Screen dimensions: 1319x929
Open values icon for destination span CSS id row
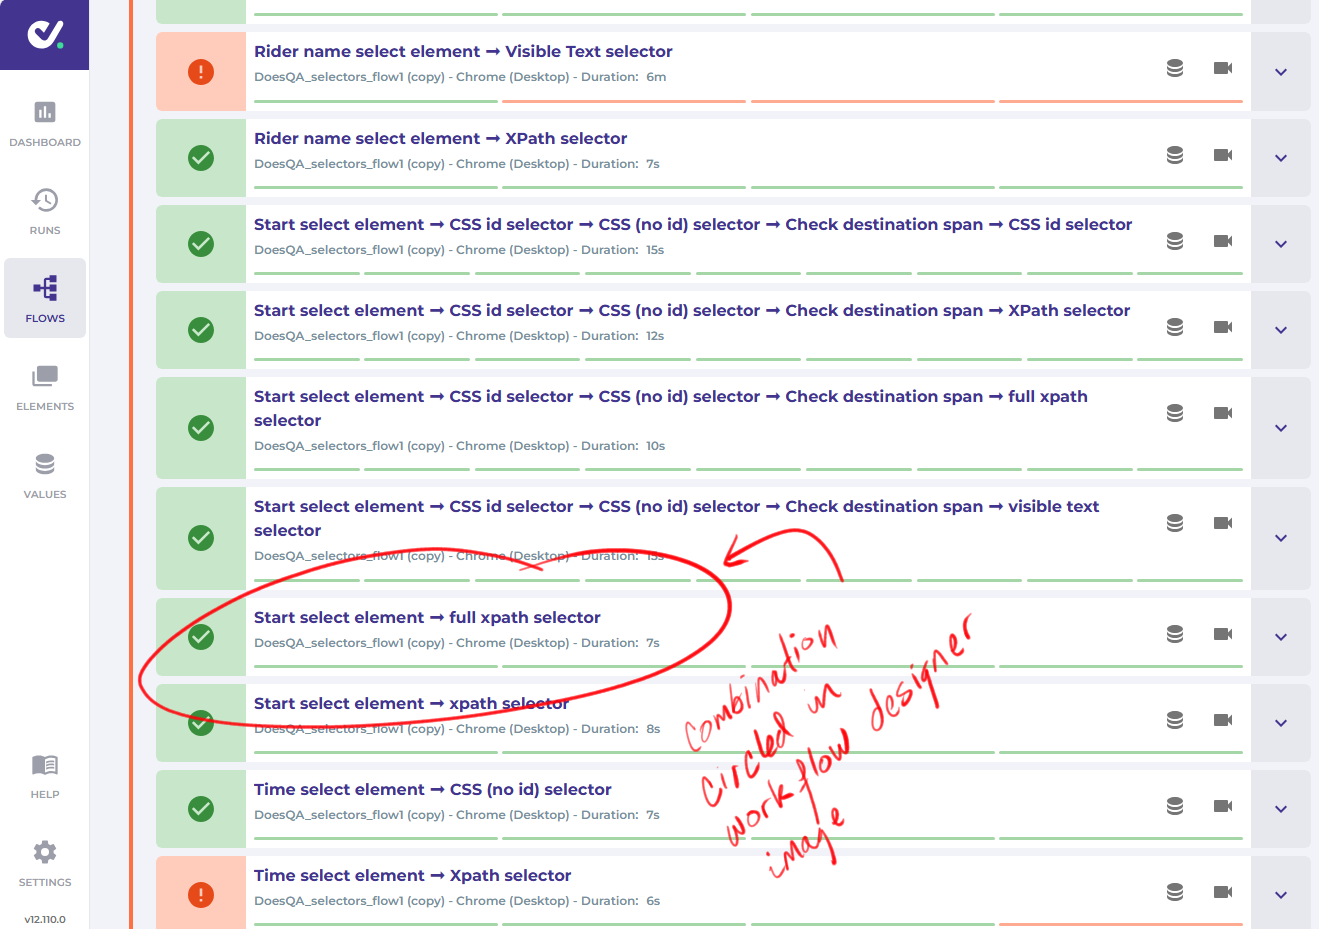(x=1175, y=241)
